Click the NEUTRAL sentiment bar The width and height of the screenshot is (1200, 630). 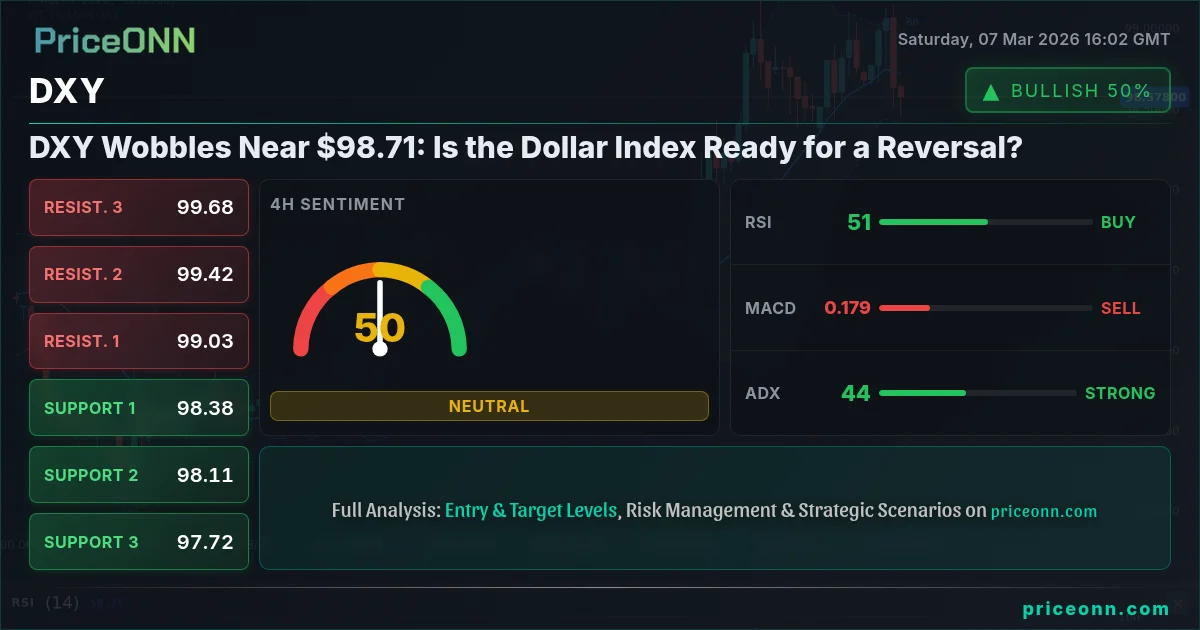coord(489,406)
